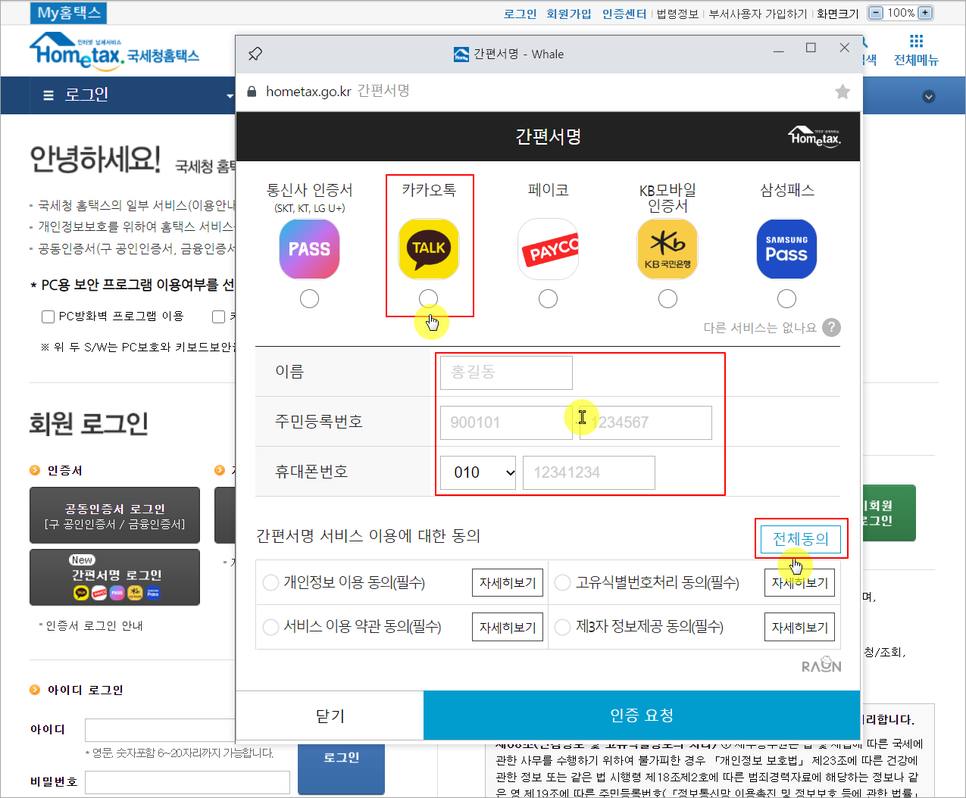Image resolution: width=966 pixels, height=798 pixels.
Task: Select radio button under 통신사 인증서
Action: pos(309,299)
